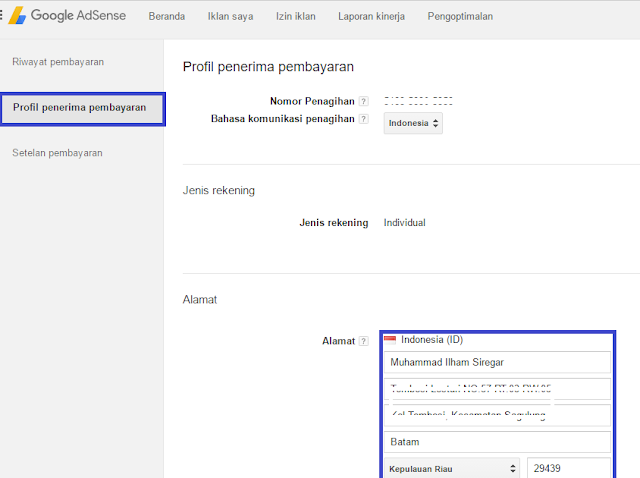The image size is (640, 478).
Task: Select the Pengoptimalan tab
Action: point(460,16)
